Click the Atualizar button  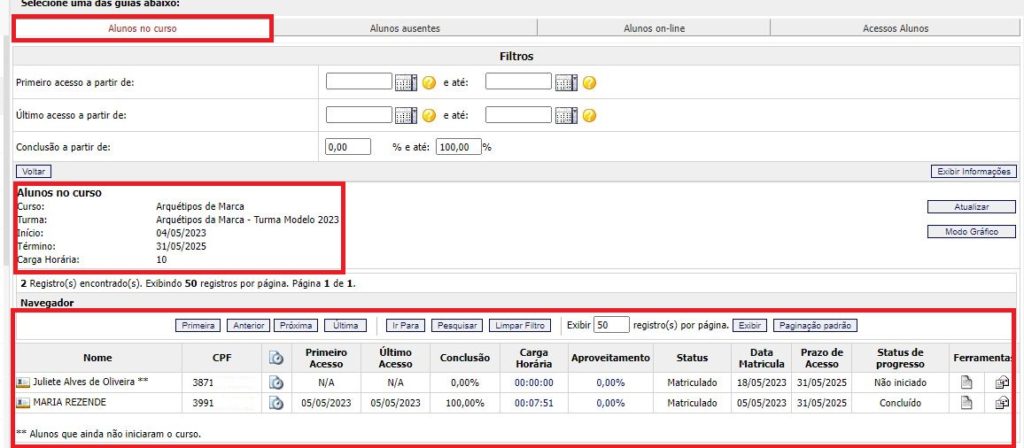[x=971, y=207]
